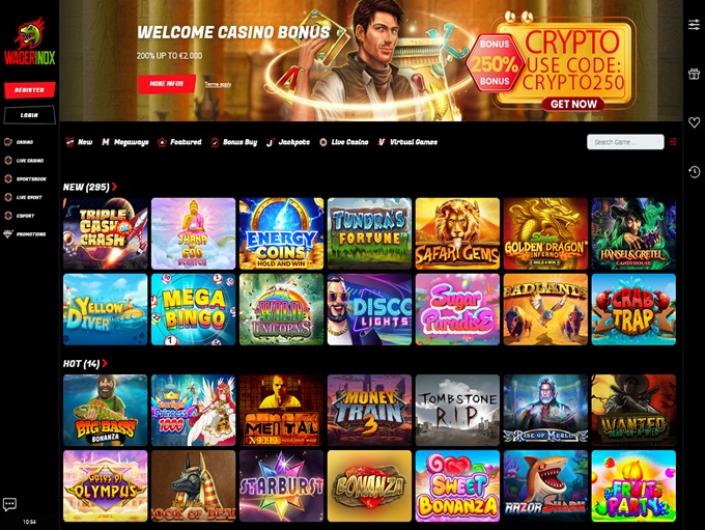Click the Login button
The image size is (705, 530).
tap(30, 115)
